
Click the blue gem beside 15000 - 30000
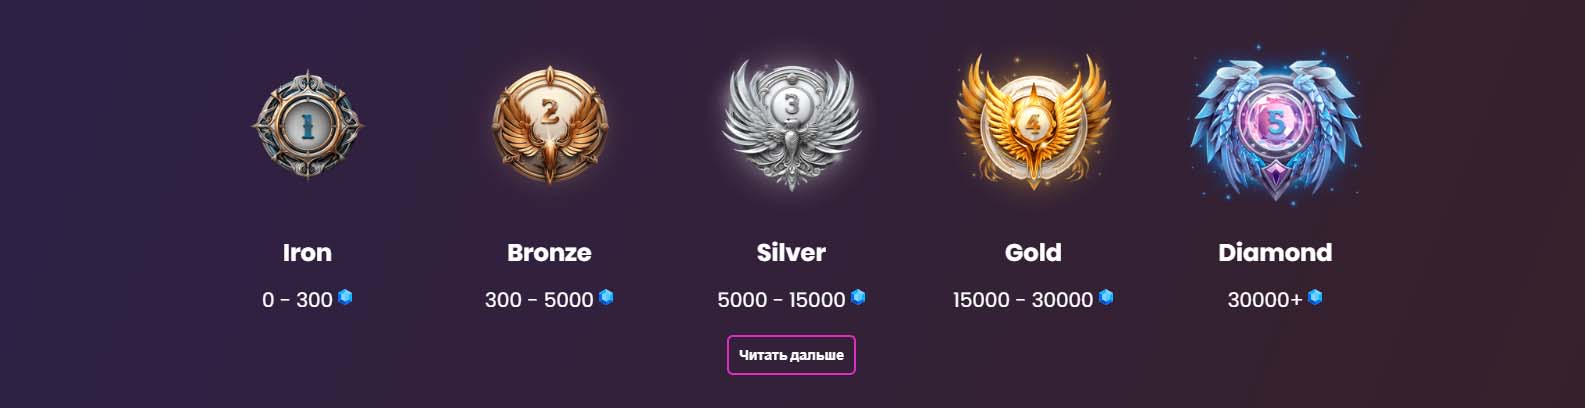coord(1106,297)
